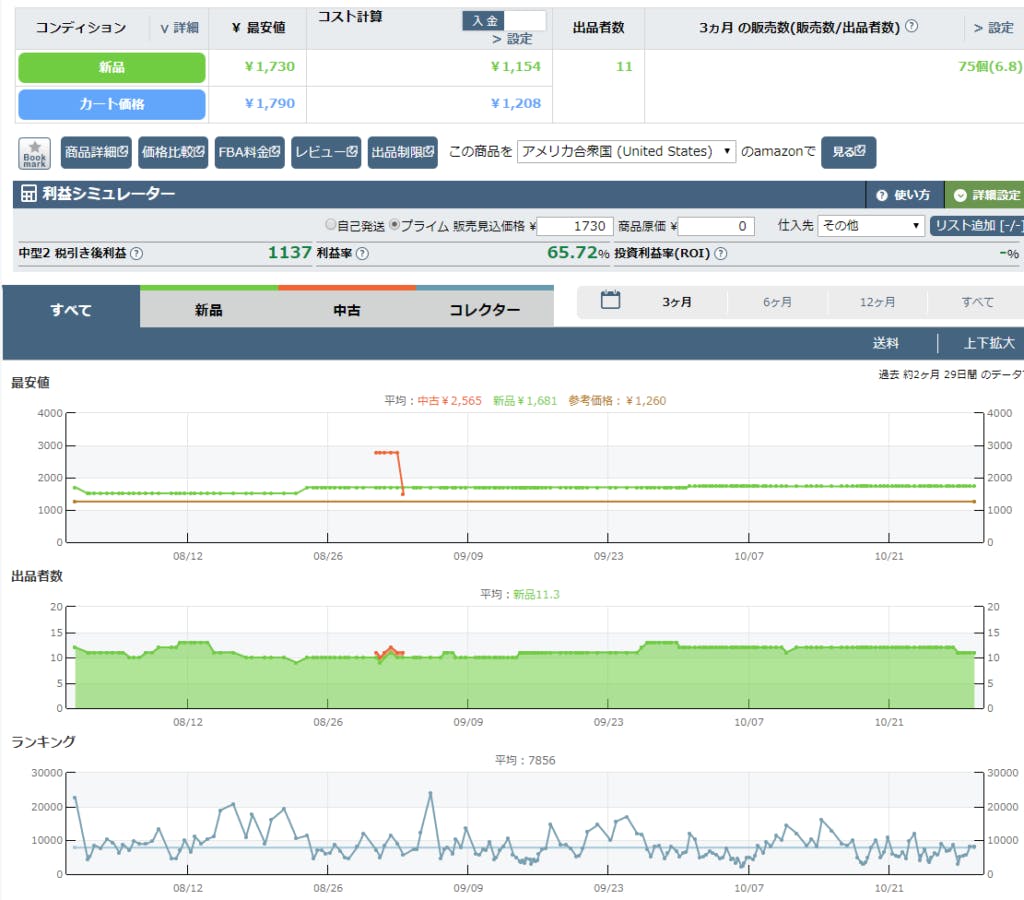
Task: Switch to the 中古 tab
Action: click(346, 310)
